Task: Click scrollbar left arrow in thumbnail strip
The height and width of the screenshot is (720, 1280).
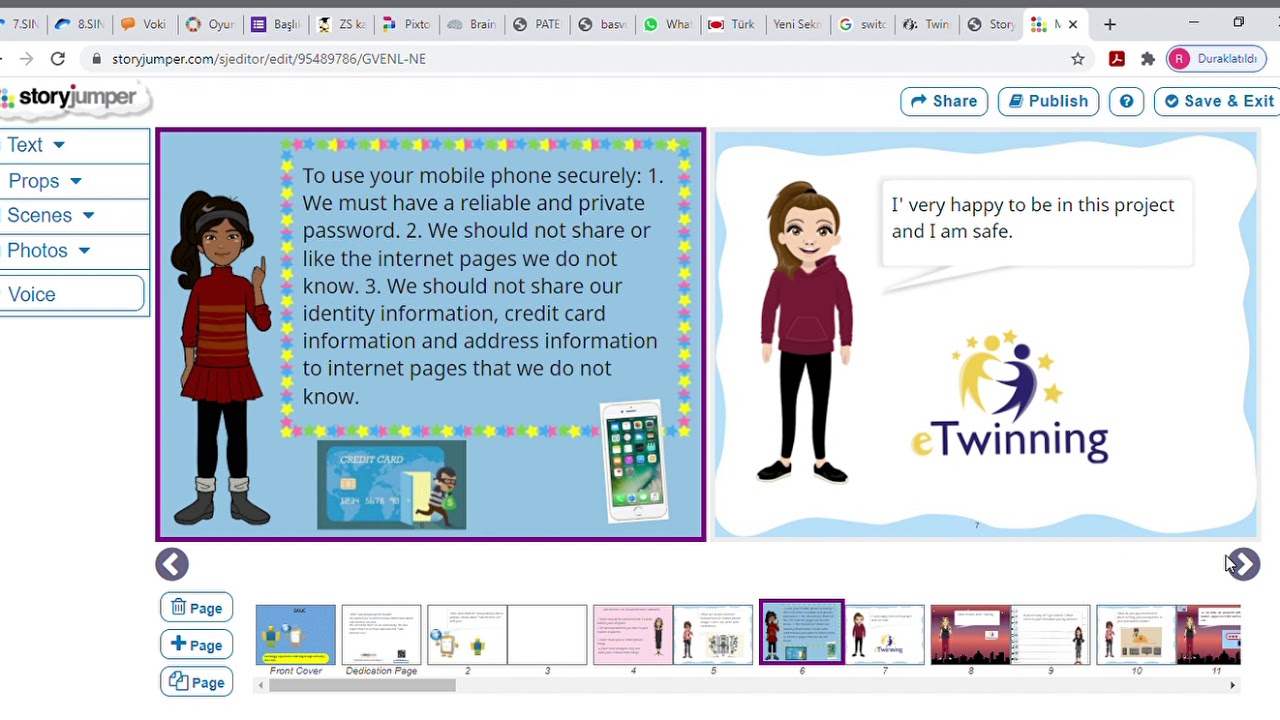Action: click(260, 685)
